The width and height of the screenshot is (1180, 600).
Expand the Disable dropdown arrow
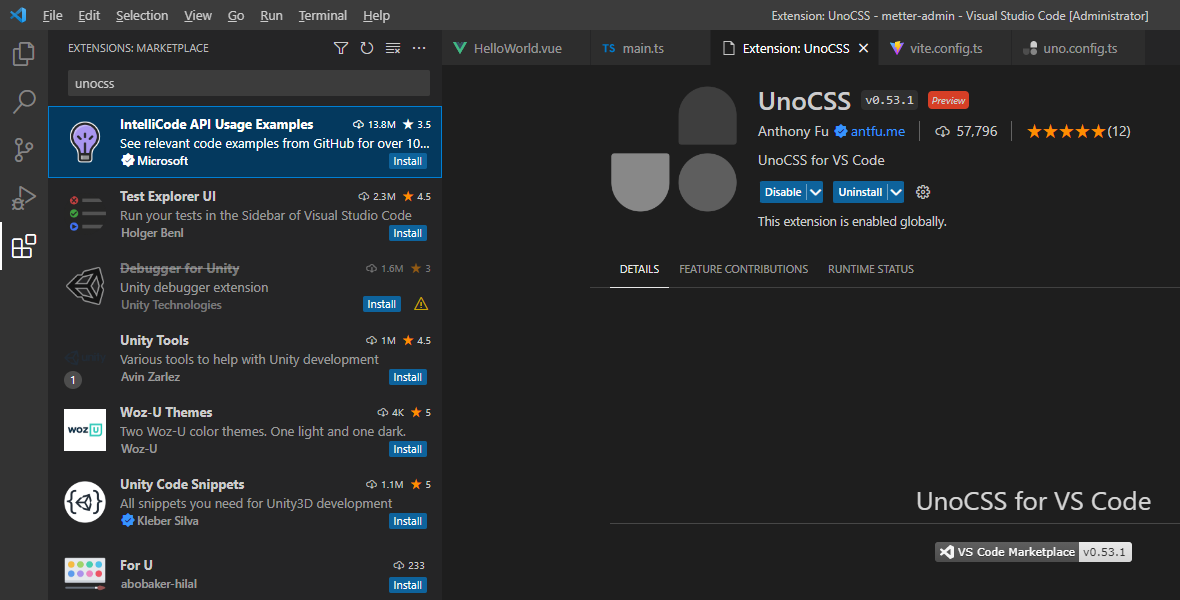815,192
